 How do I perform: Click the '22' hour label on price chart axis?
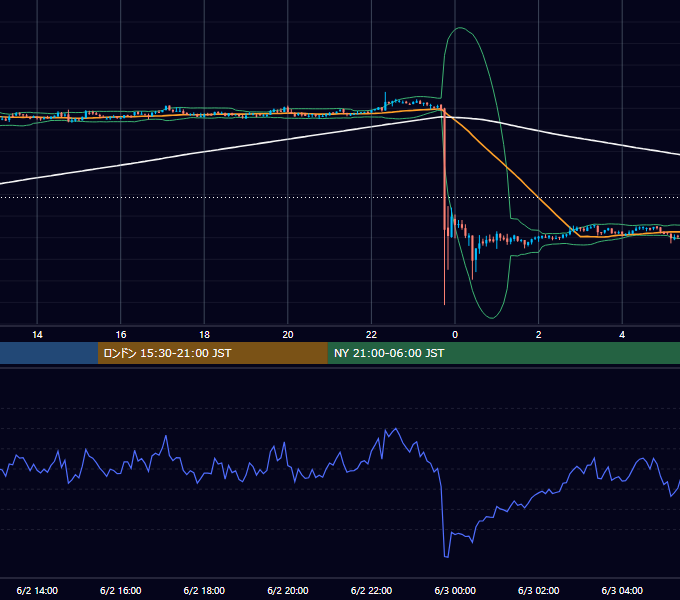click(x=372, y=335)
